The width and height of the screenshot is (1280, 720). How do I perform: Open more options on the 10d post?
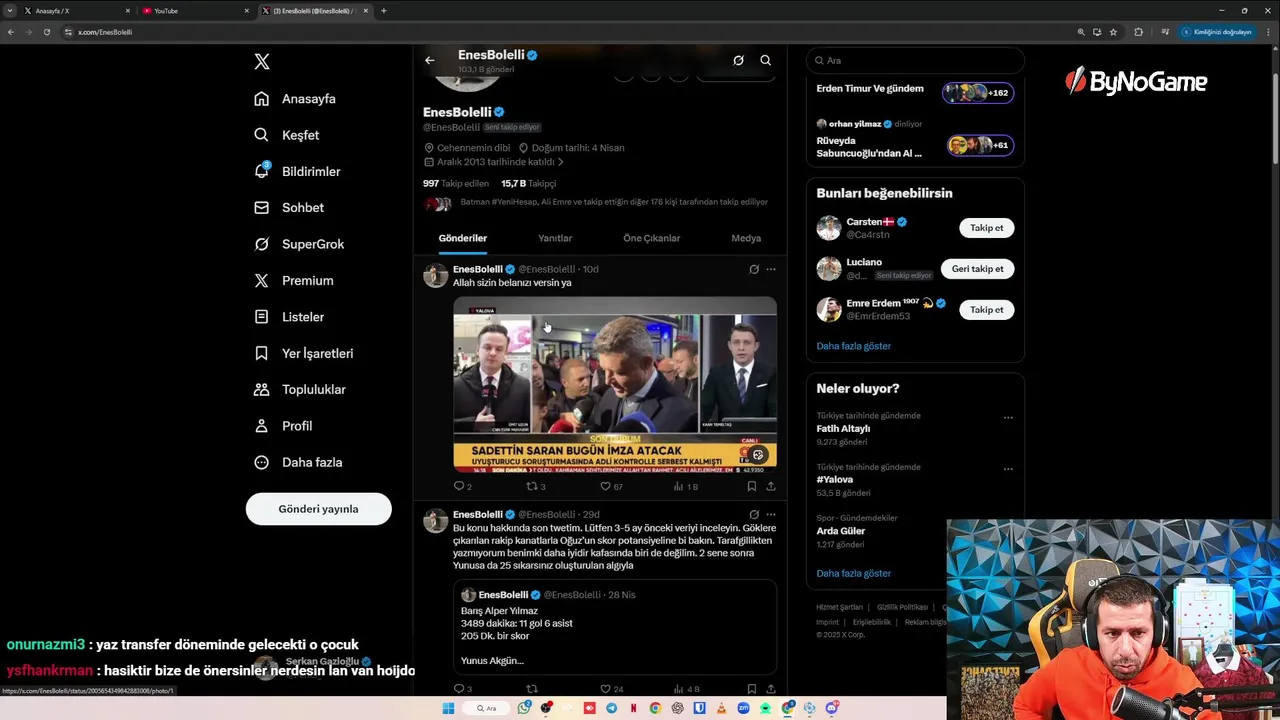(770, 269)
